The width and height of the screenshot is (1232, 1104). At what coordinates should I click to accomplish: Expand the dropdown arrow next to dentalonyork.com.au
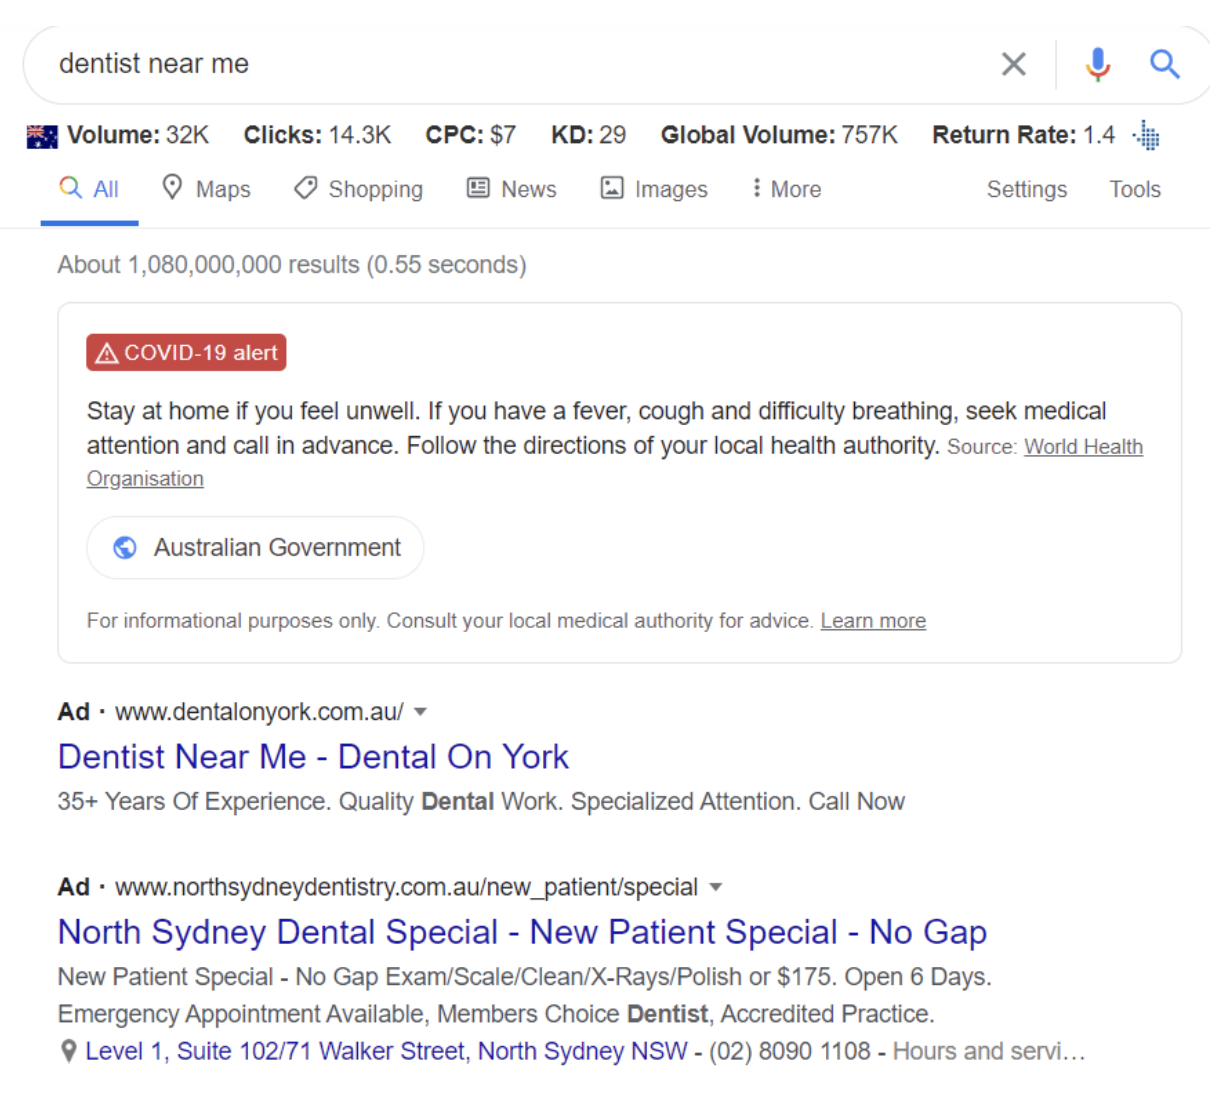[x=420, y=712]
